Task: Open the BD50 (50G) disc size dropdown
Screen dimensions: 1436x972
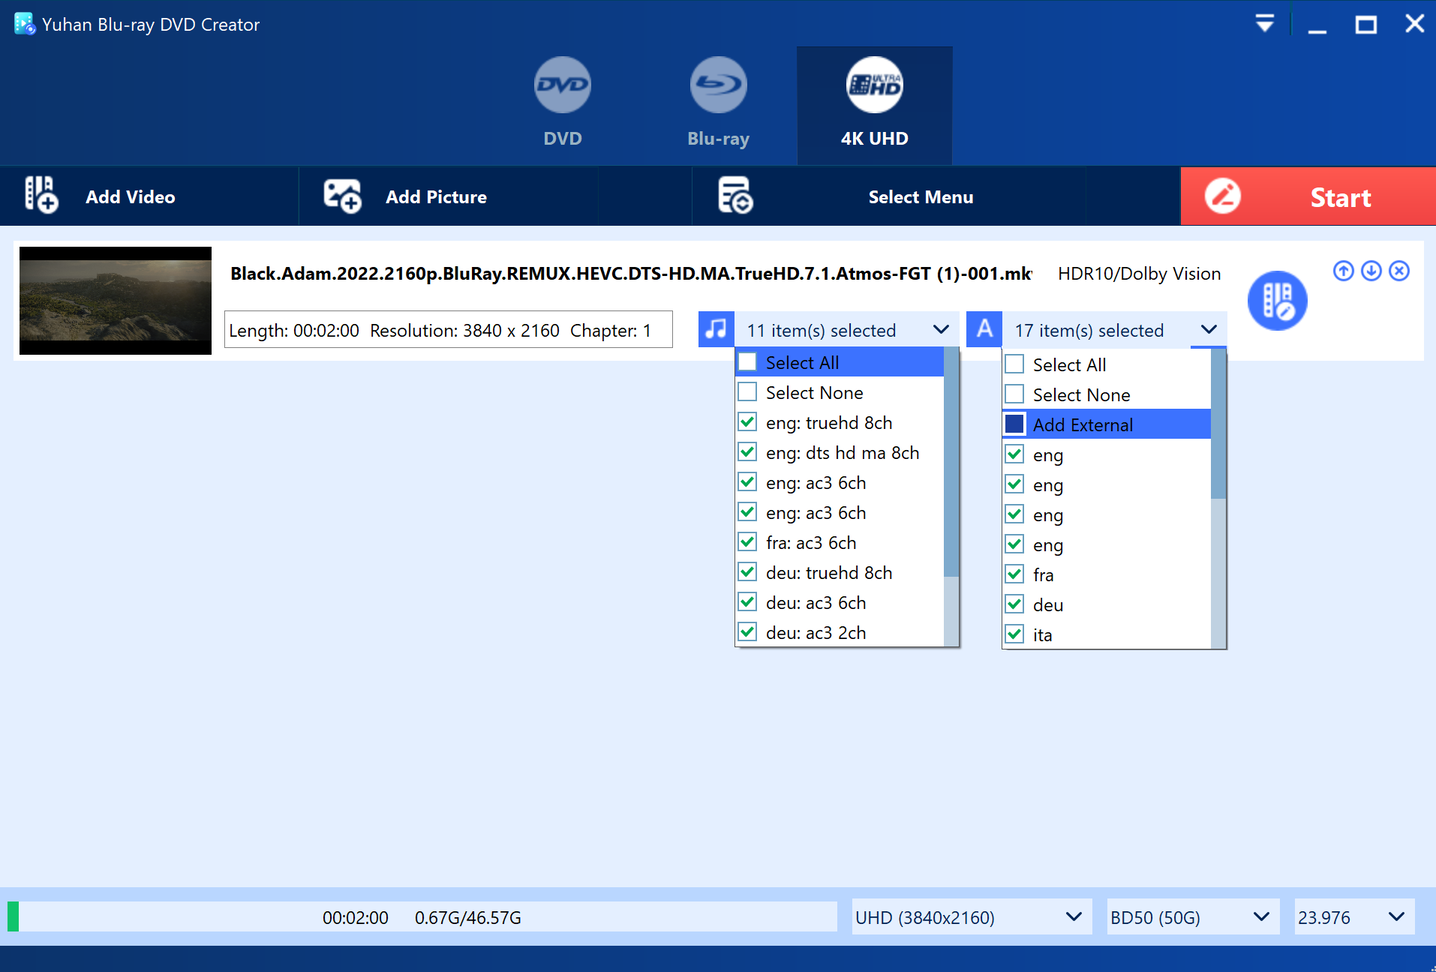Action: tap(1192, 917)
